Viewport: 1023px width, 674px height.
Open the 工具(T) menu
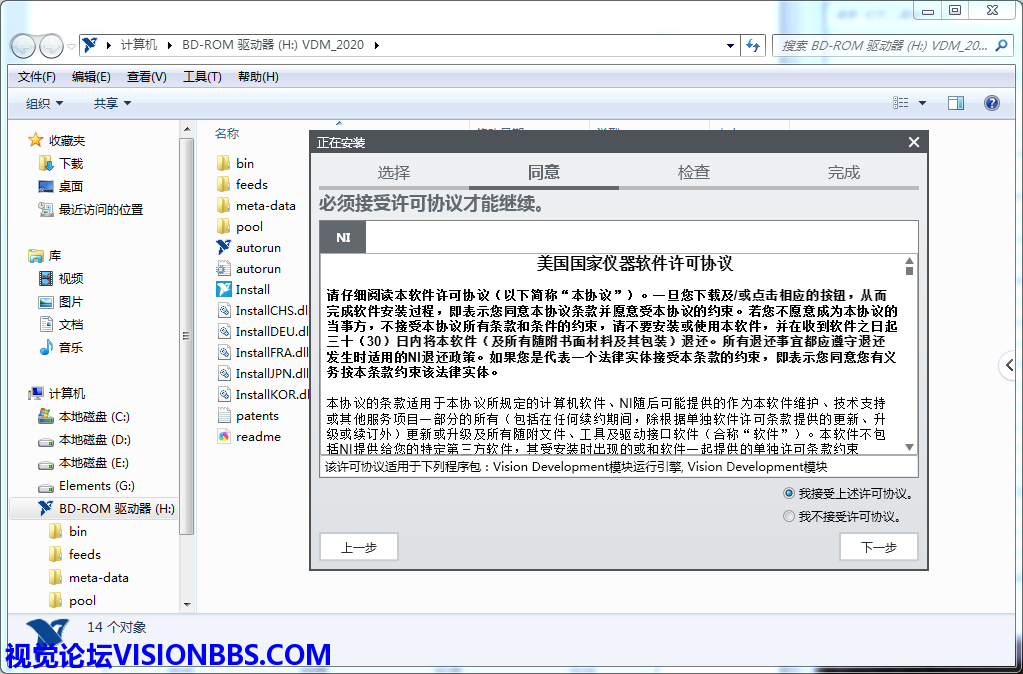pos(201,77)
